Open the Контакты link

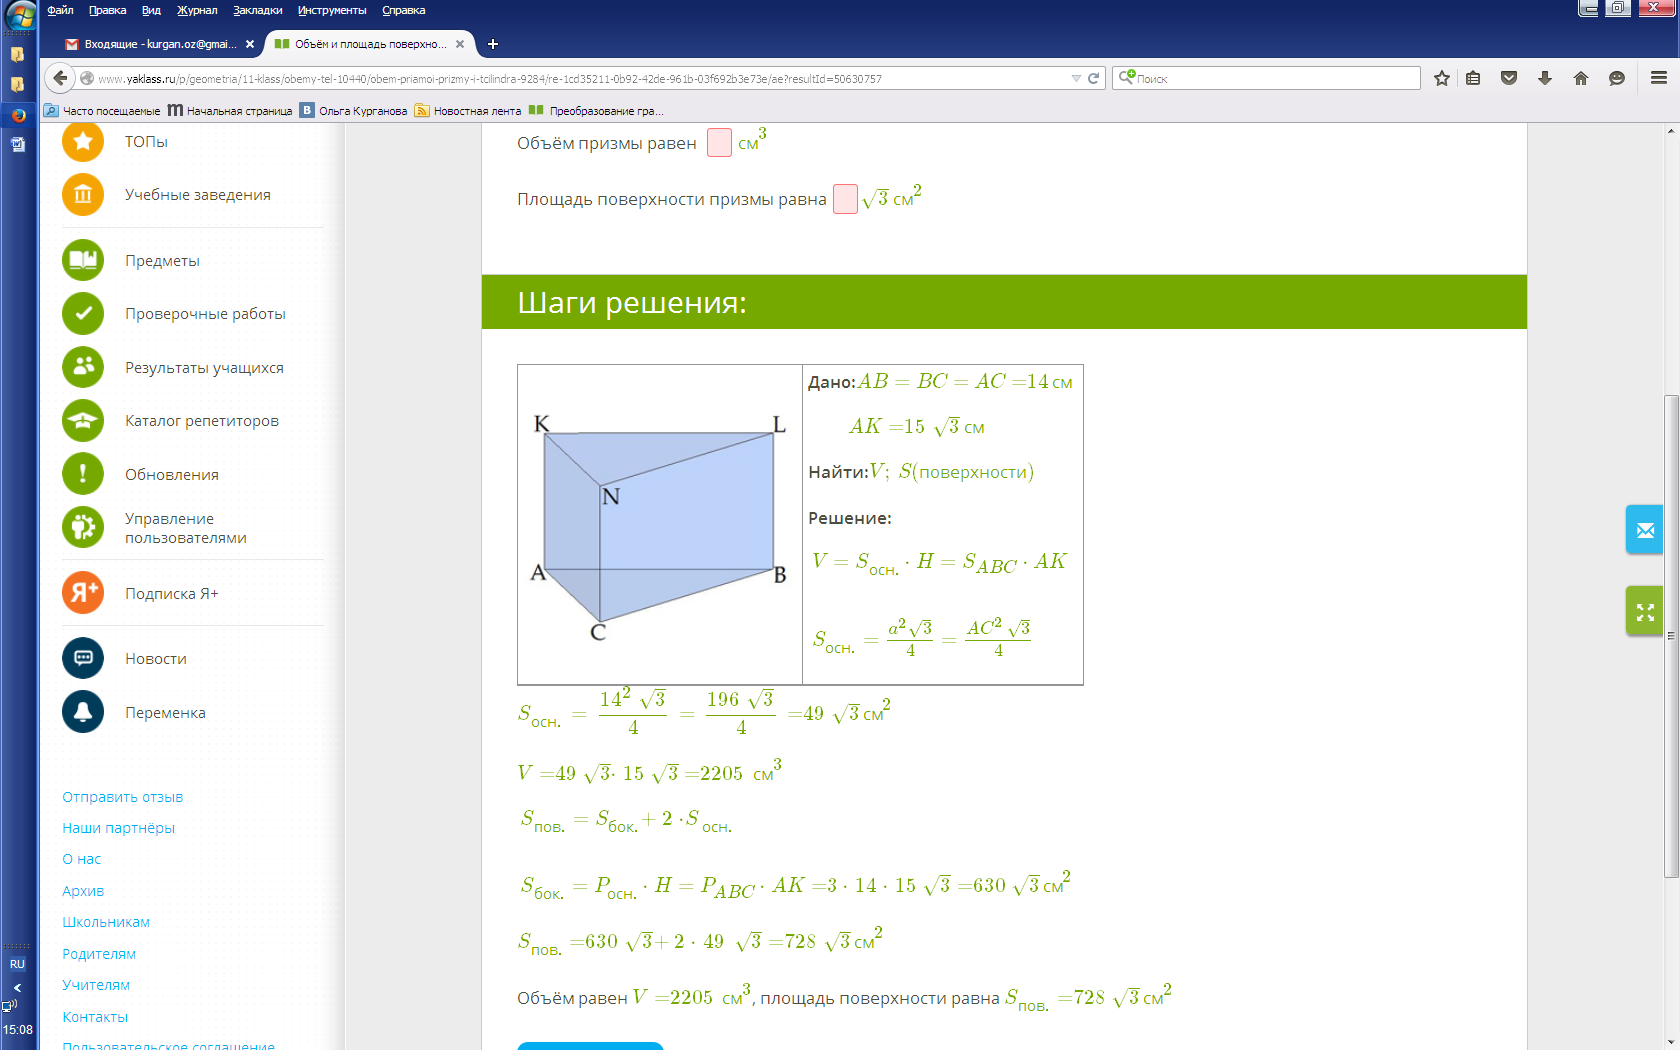(95, 1017)
